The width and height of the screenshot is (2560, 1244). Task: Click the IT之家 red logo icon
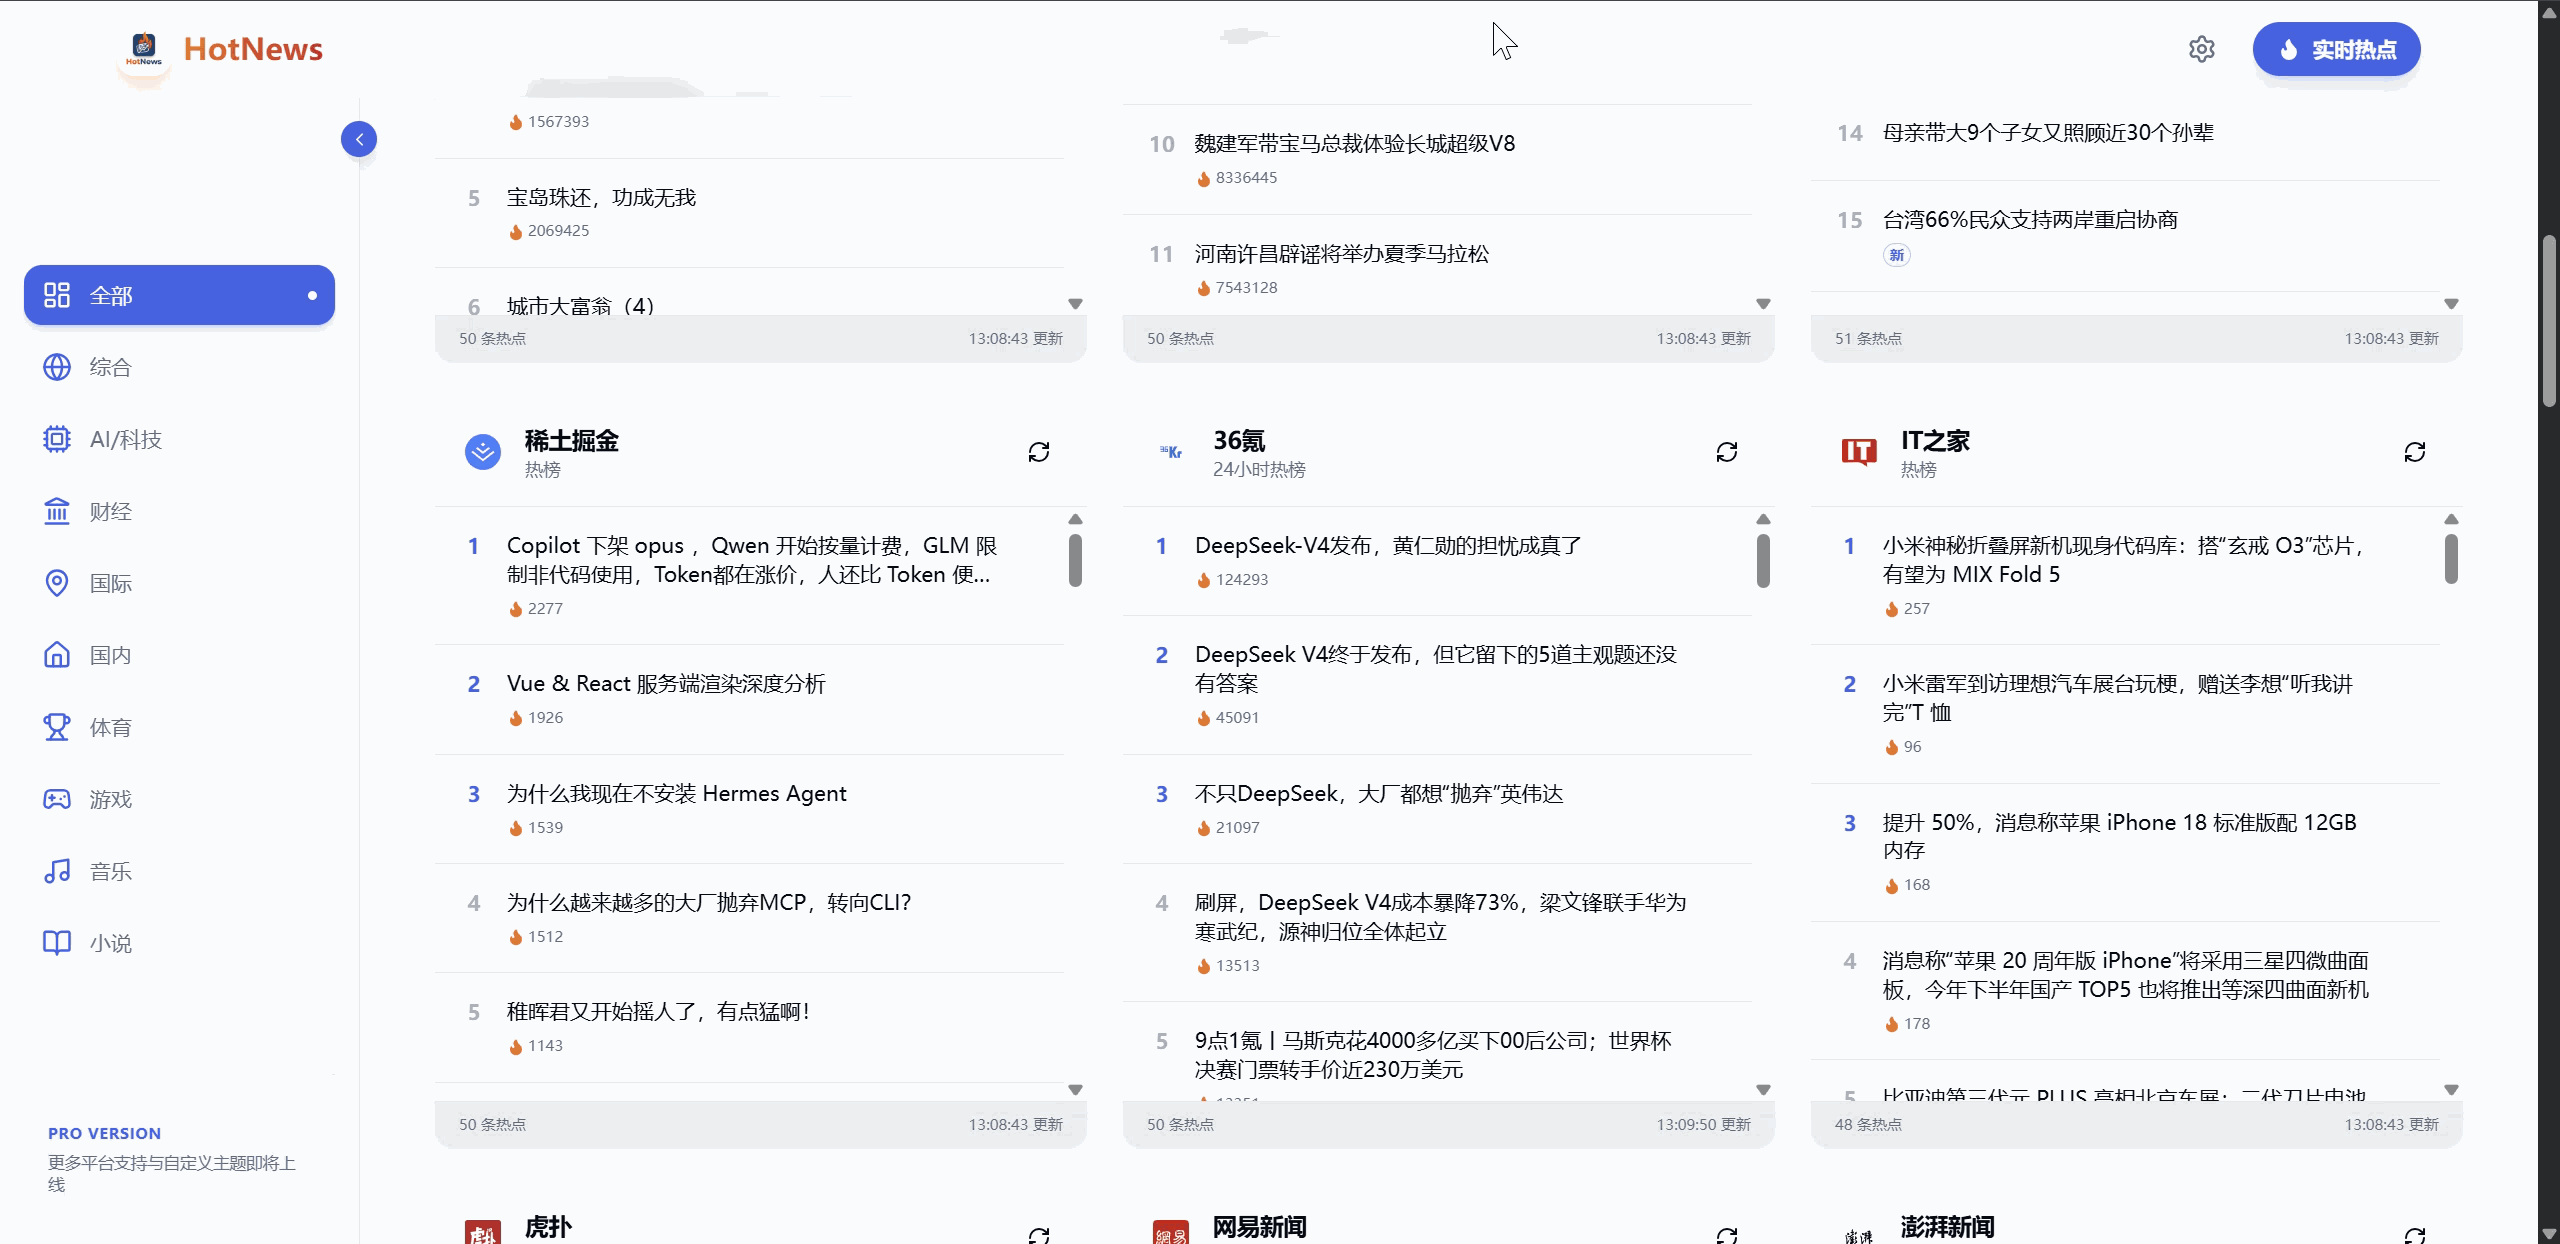pyautogui.click(x=1859, y=452)
